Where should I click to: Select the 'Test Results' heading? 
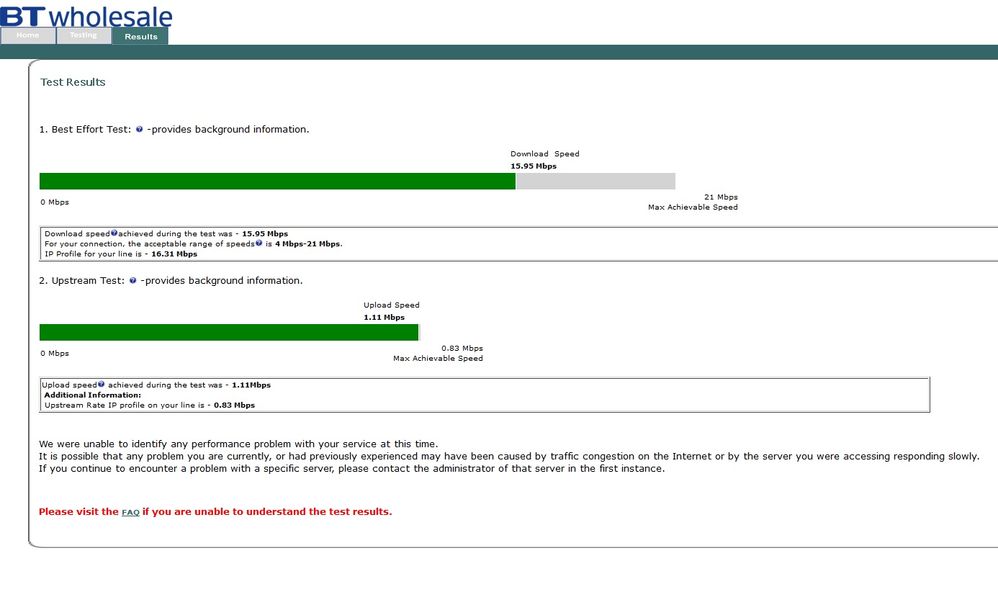pos(73,82)
